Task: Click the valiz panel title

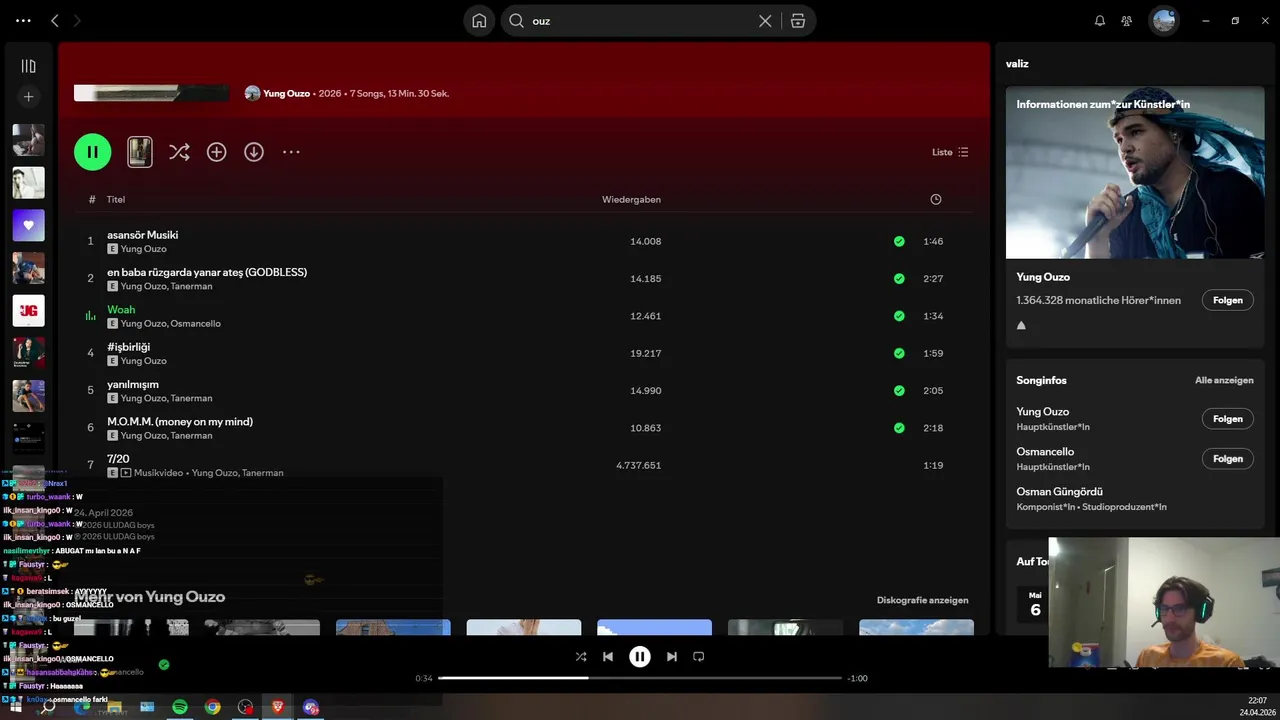Action: tap(1017, 63)
